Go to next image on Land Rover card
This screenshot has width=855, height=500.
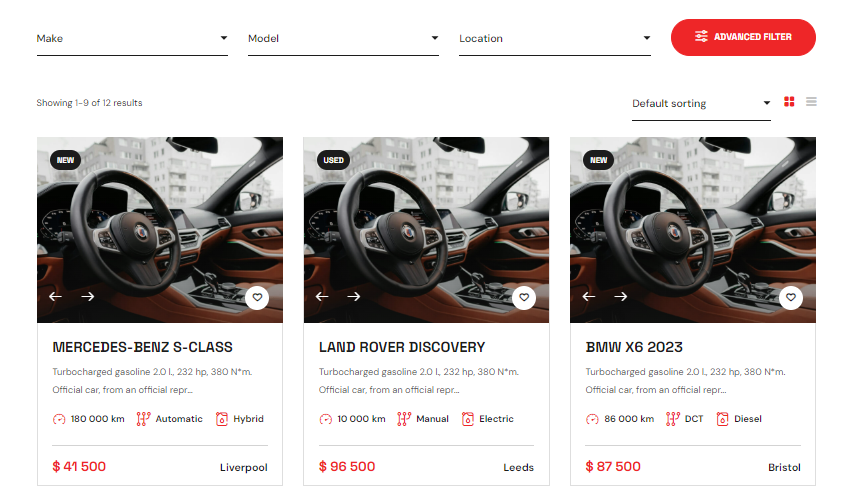coord(354,297)
